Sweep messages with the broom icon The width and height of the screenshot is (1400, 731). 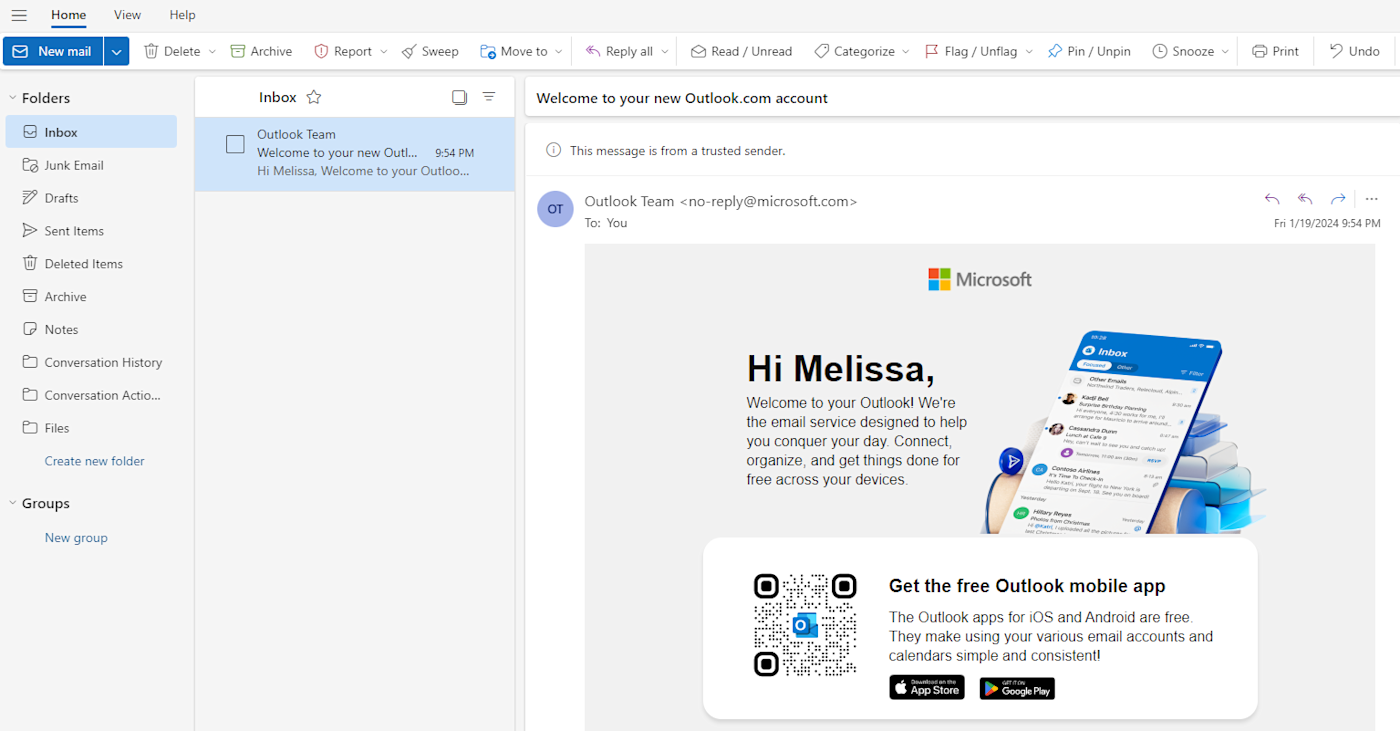click(430, 51)
